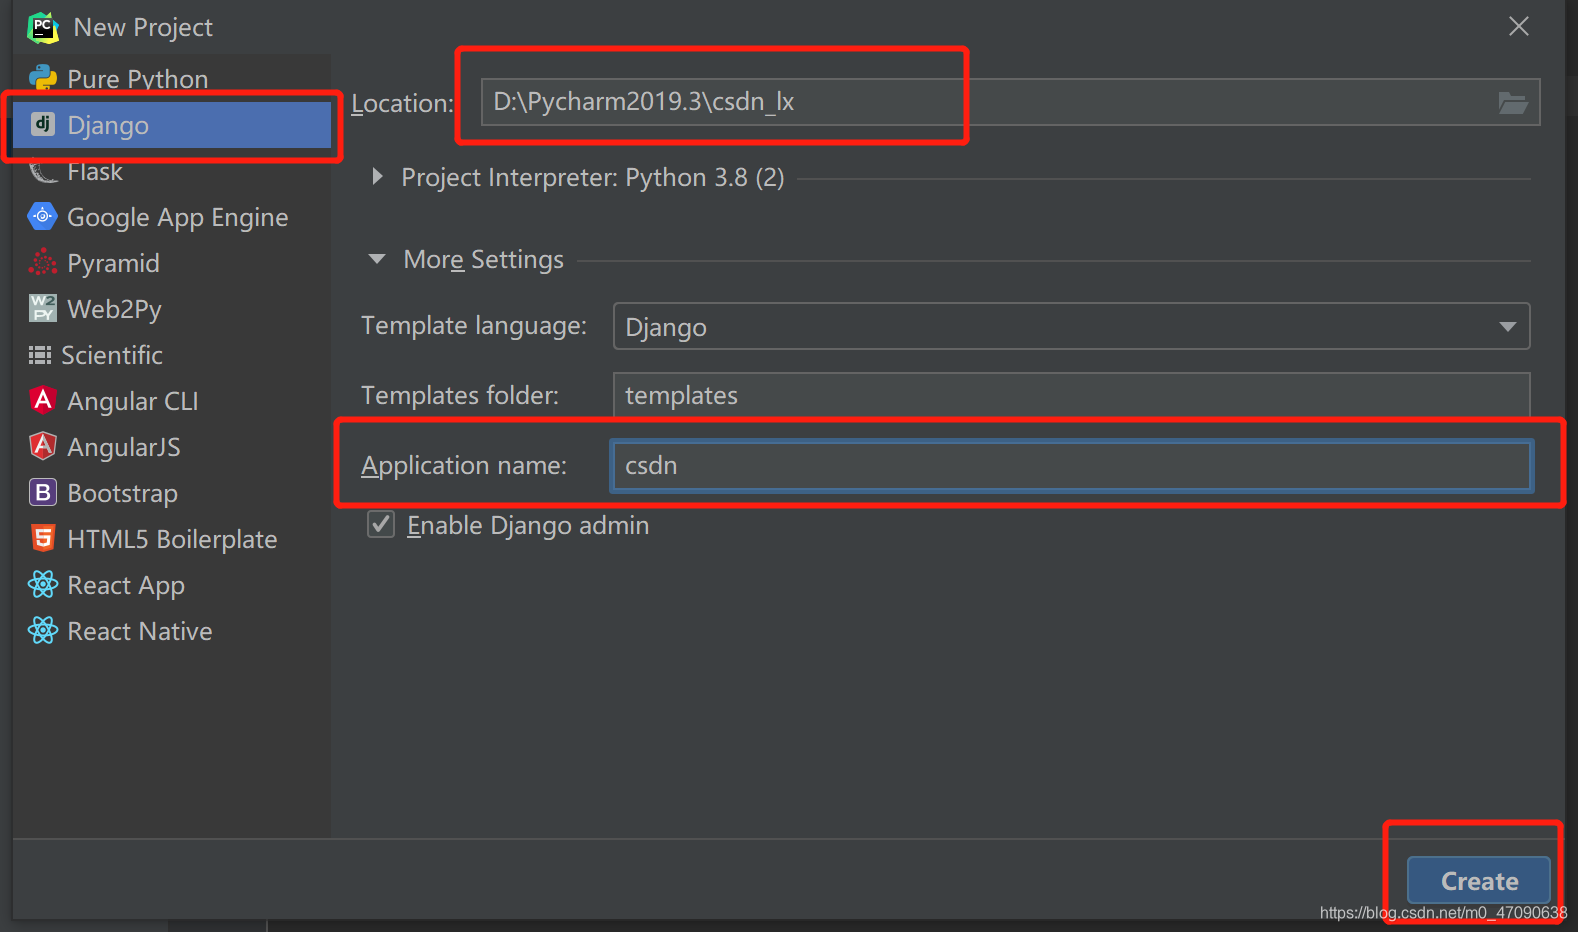Select Scientific project type
This screenshot has width=1578, height=932.
[172, 355]
